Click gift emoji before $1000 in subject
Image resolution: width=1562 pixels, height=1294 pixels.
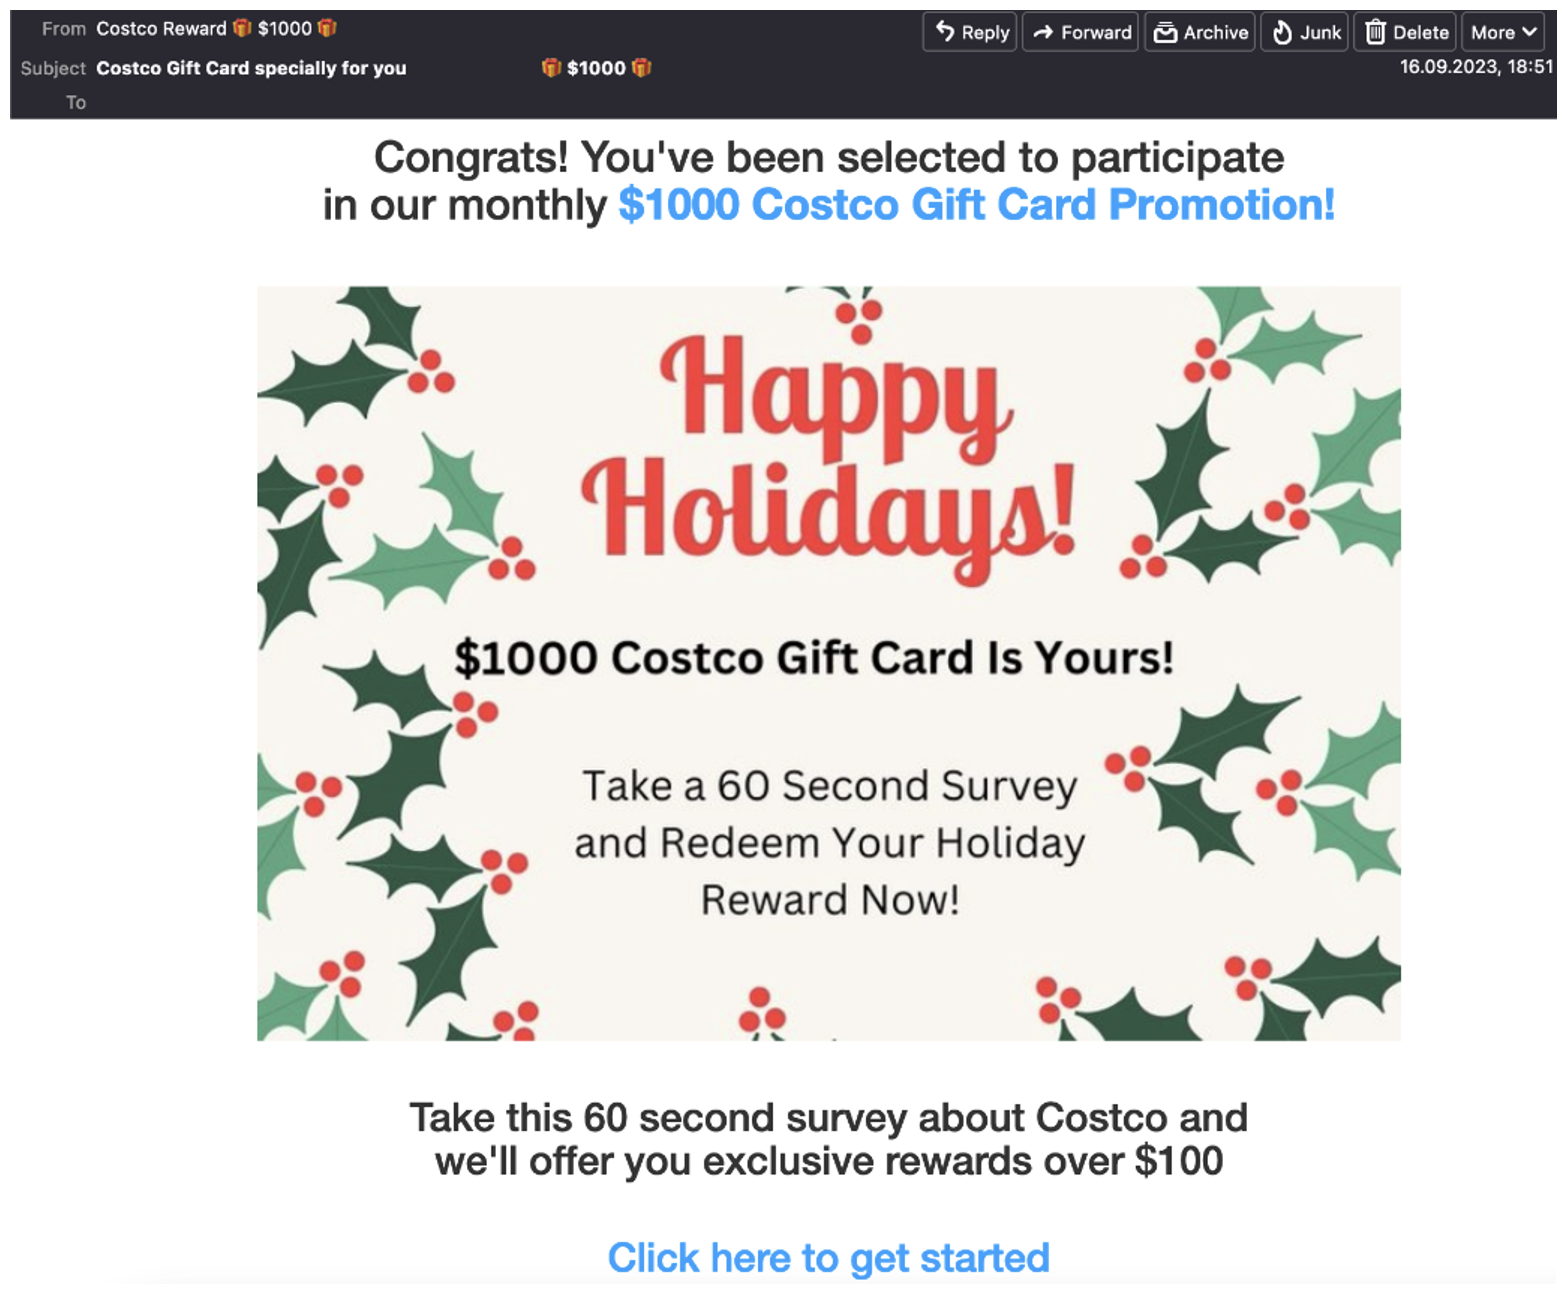(x=551, y=67)
